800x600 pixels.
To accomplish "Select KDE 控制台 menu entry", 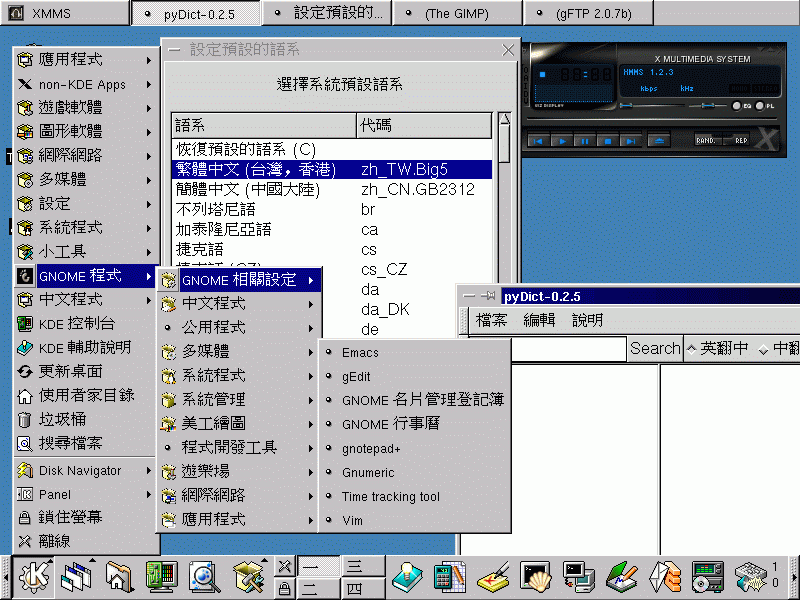I will click(85, 323).
